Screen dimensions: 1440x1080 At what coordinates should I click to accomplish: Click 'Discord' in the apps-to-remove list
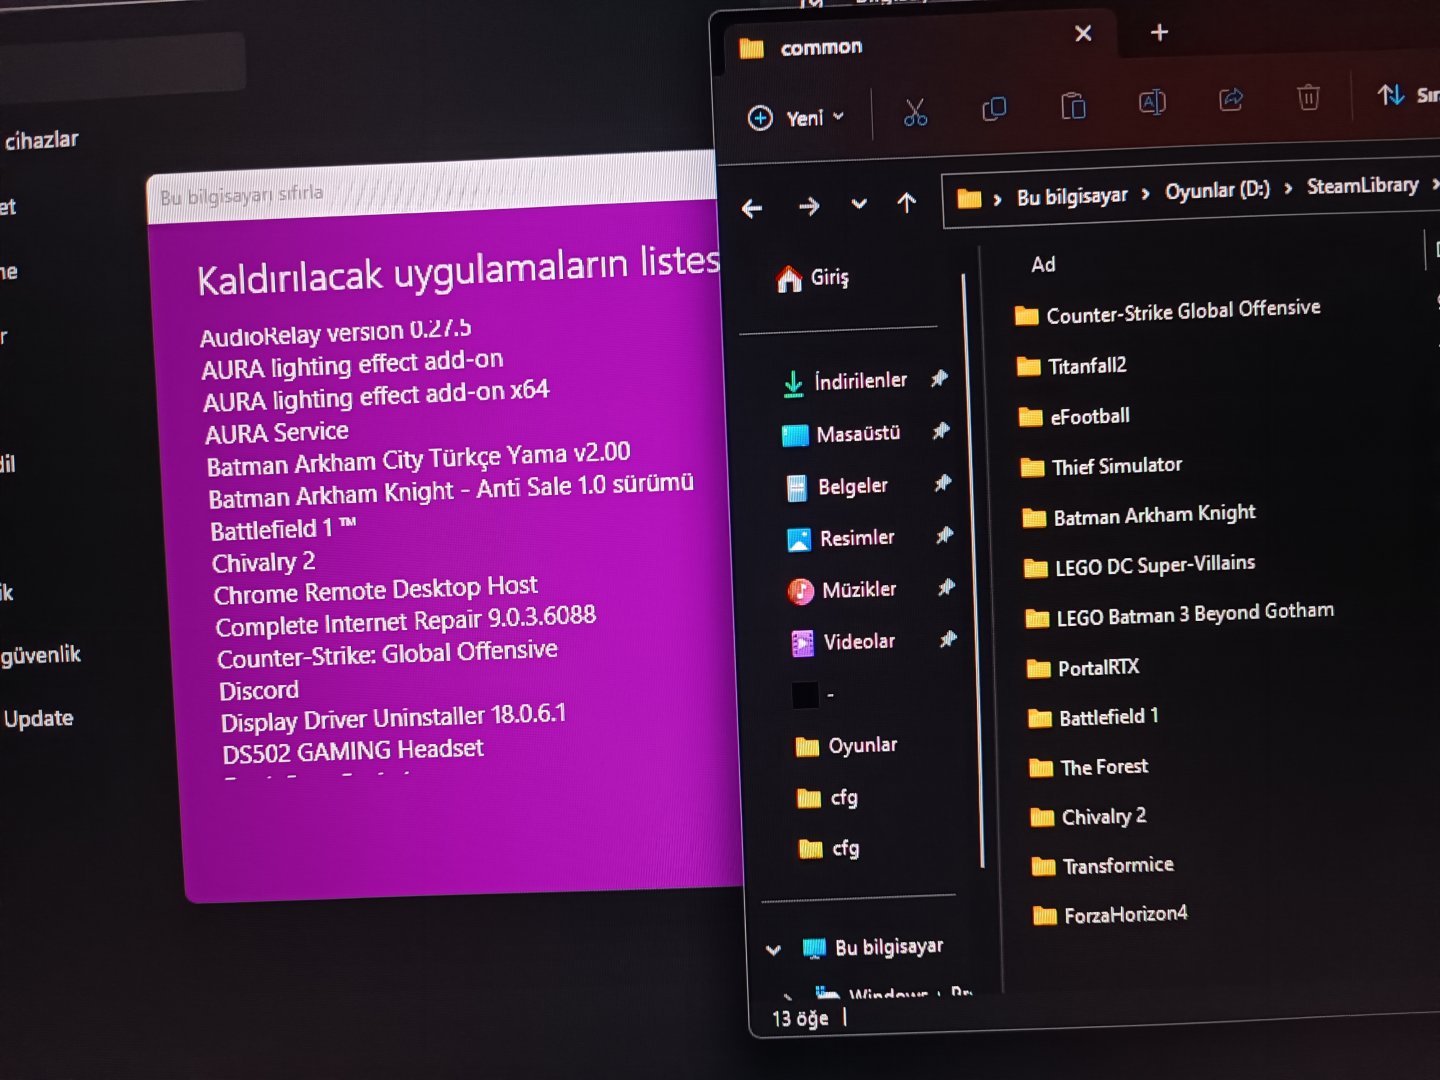(259, 691)
